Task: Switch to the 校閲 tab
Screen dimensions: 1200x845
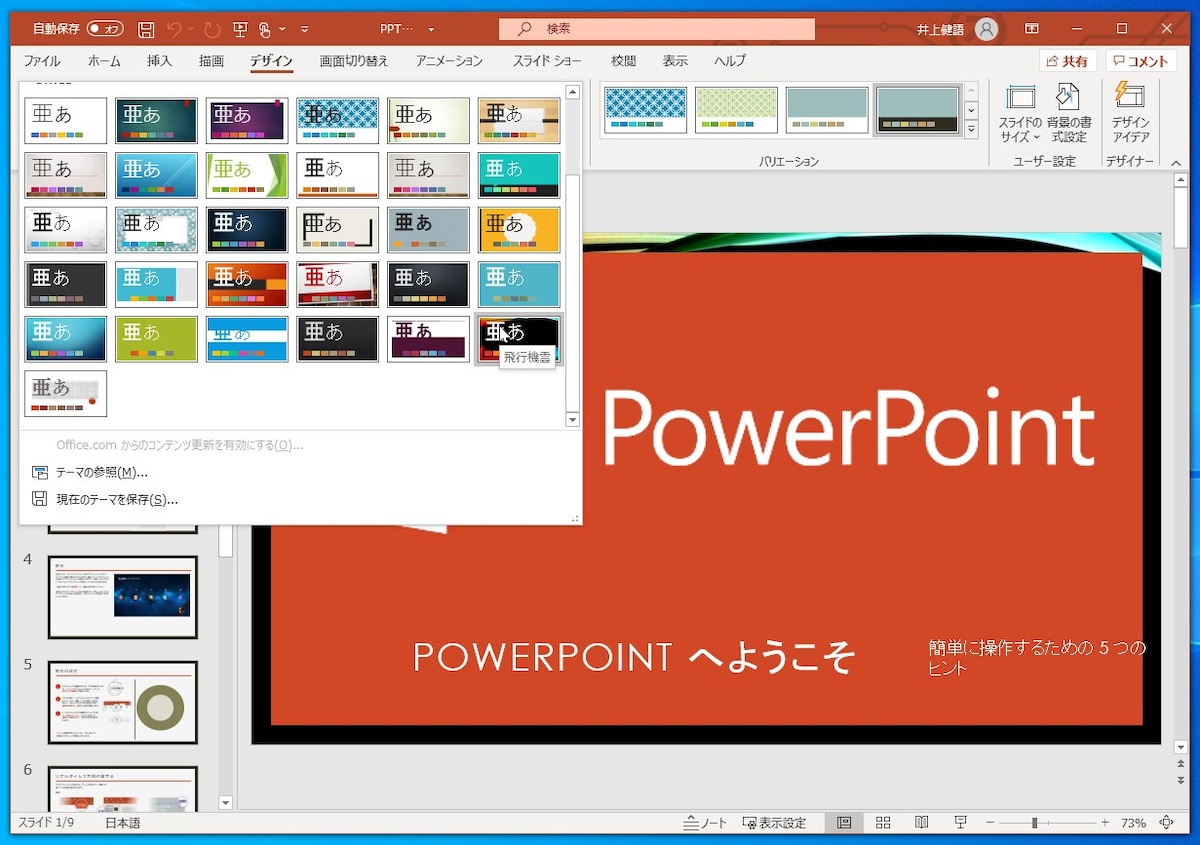Action: point(624,61)
